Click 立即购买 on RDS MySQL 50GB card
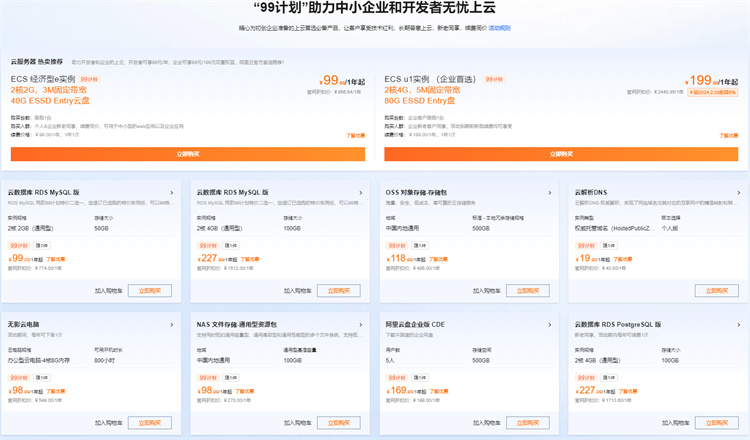The image size is (750, 440). click(x=150, y=291)
